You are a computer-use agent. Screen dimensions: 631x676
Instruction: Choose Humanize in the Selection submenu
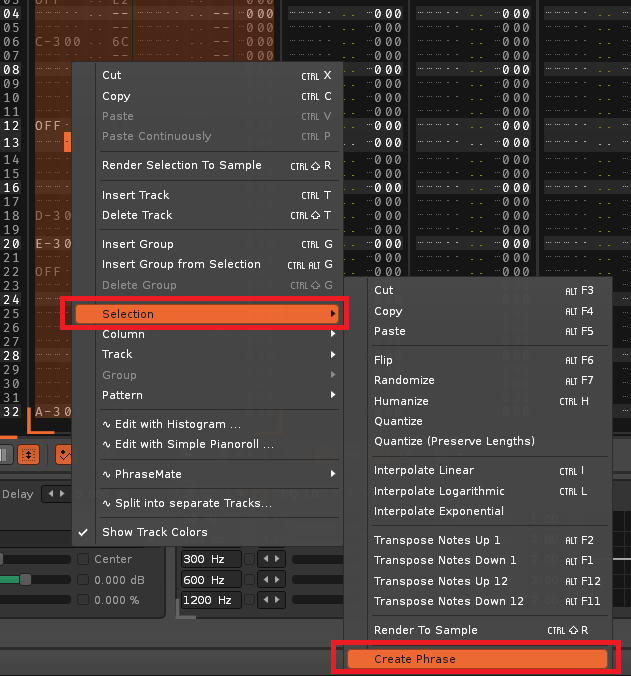(x=401, y=401)
